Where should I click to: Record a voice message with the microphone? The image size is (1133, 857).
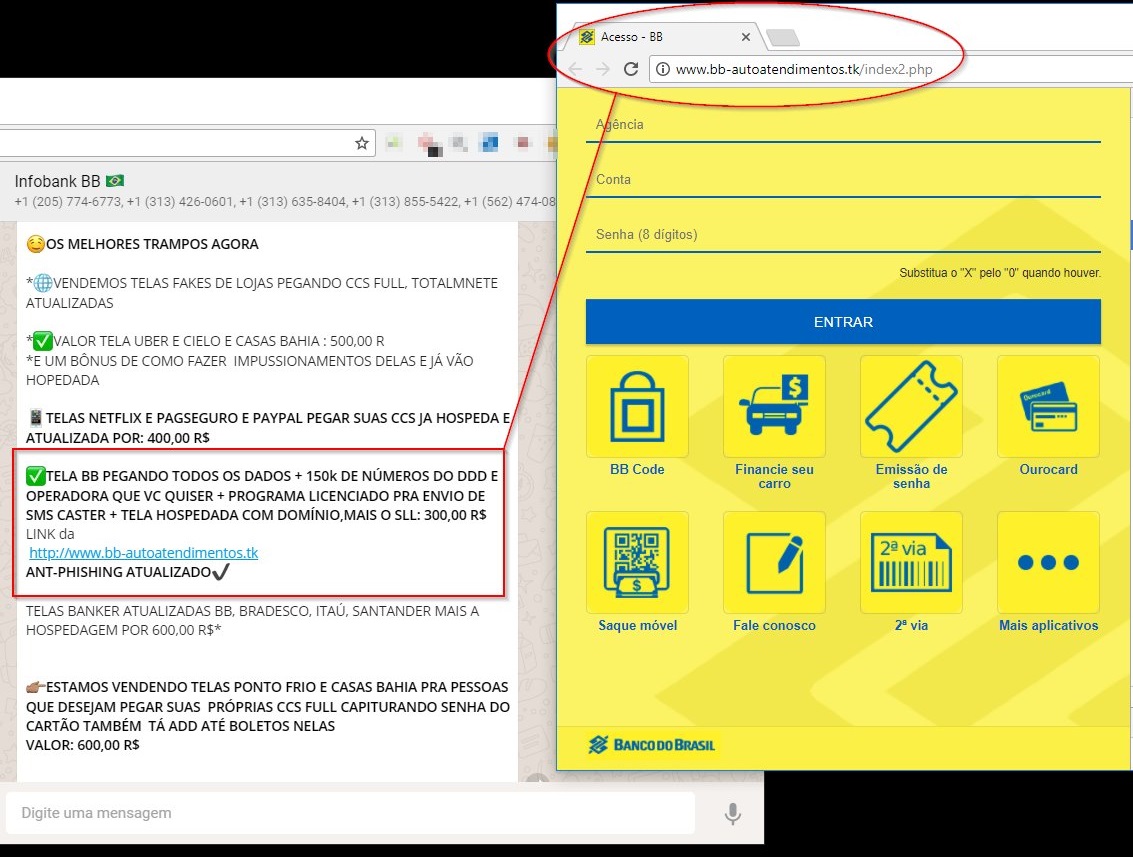[733, 813]
